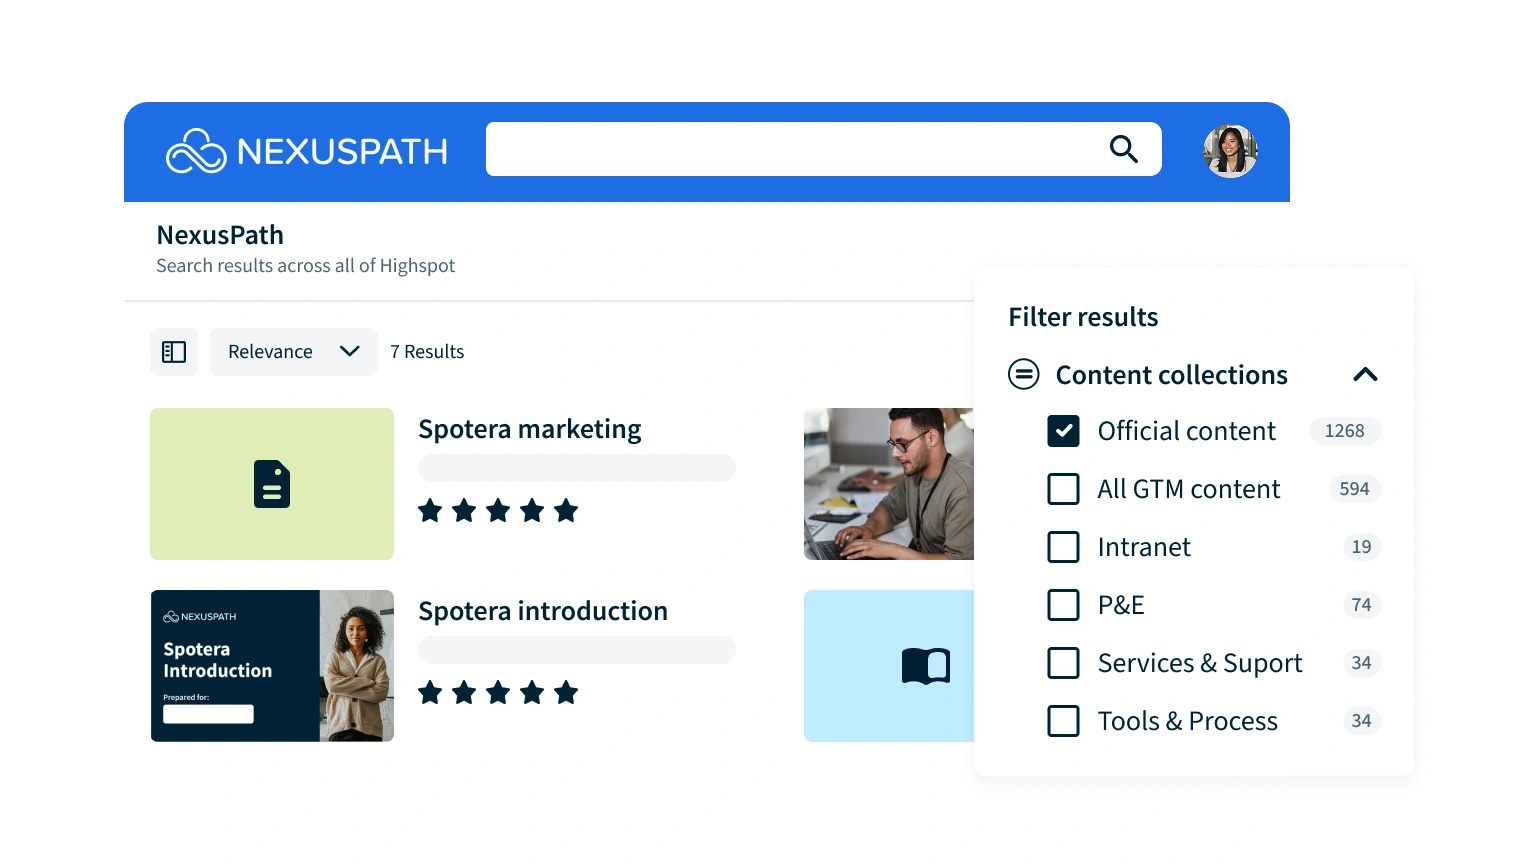
Task: Click the document icon on green tile
Action: point(272,484)
